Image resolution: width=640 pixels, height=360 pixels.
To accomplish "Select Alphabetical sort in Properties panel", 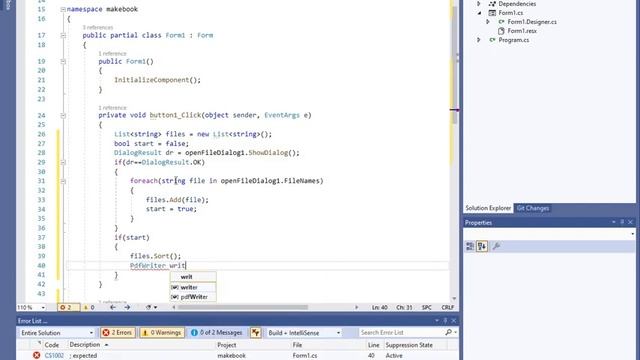I will pos(482,246).
